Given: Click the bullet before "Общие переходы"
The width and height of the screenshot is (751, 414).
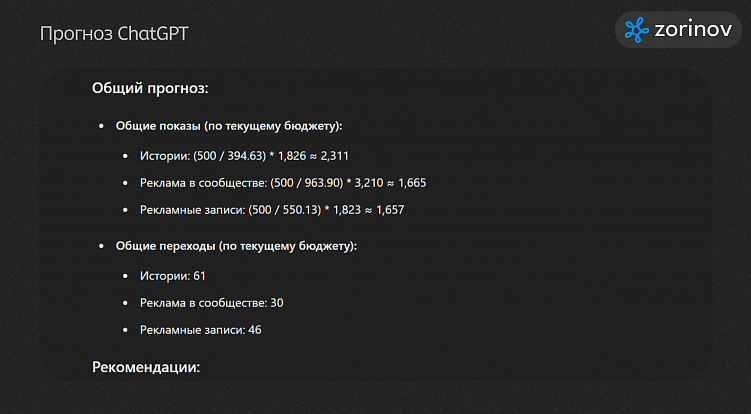Looking at the screenshot, I should coord(101,246).
